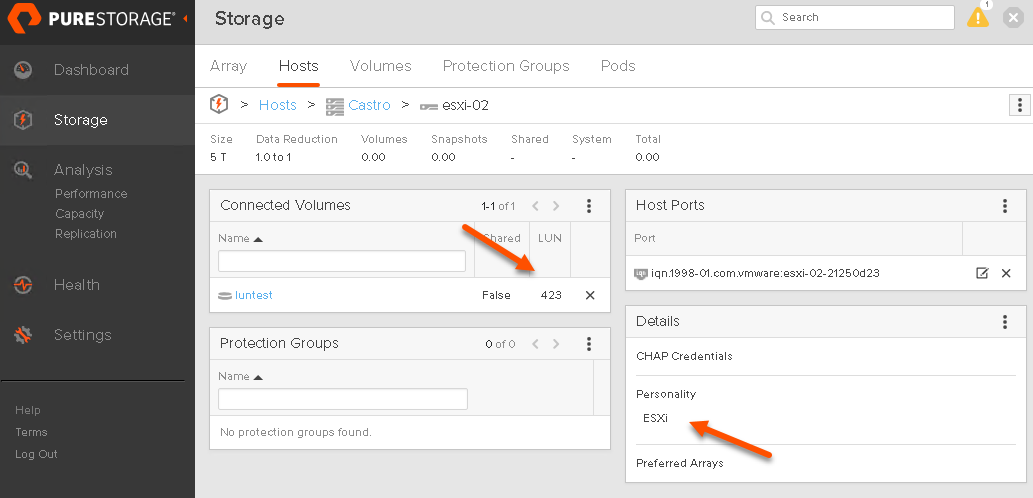Screen dimensions: 1033x498
Task: Focus the top Search field
Action: (854, 18)
